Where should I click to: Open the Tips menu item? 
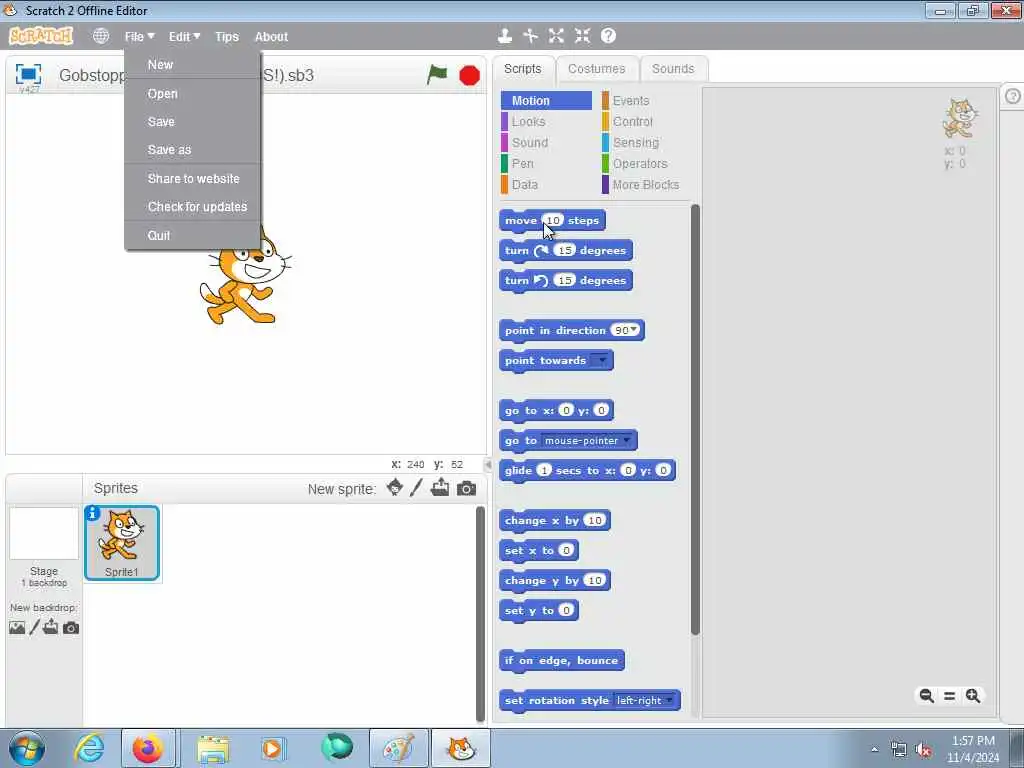227,37
